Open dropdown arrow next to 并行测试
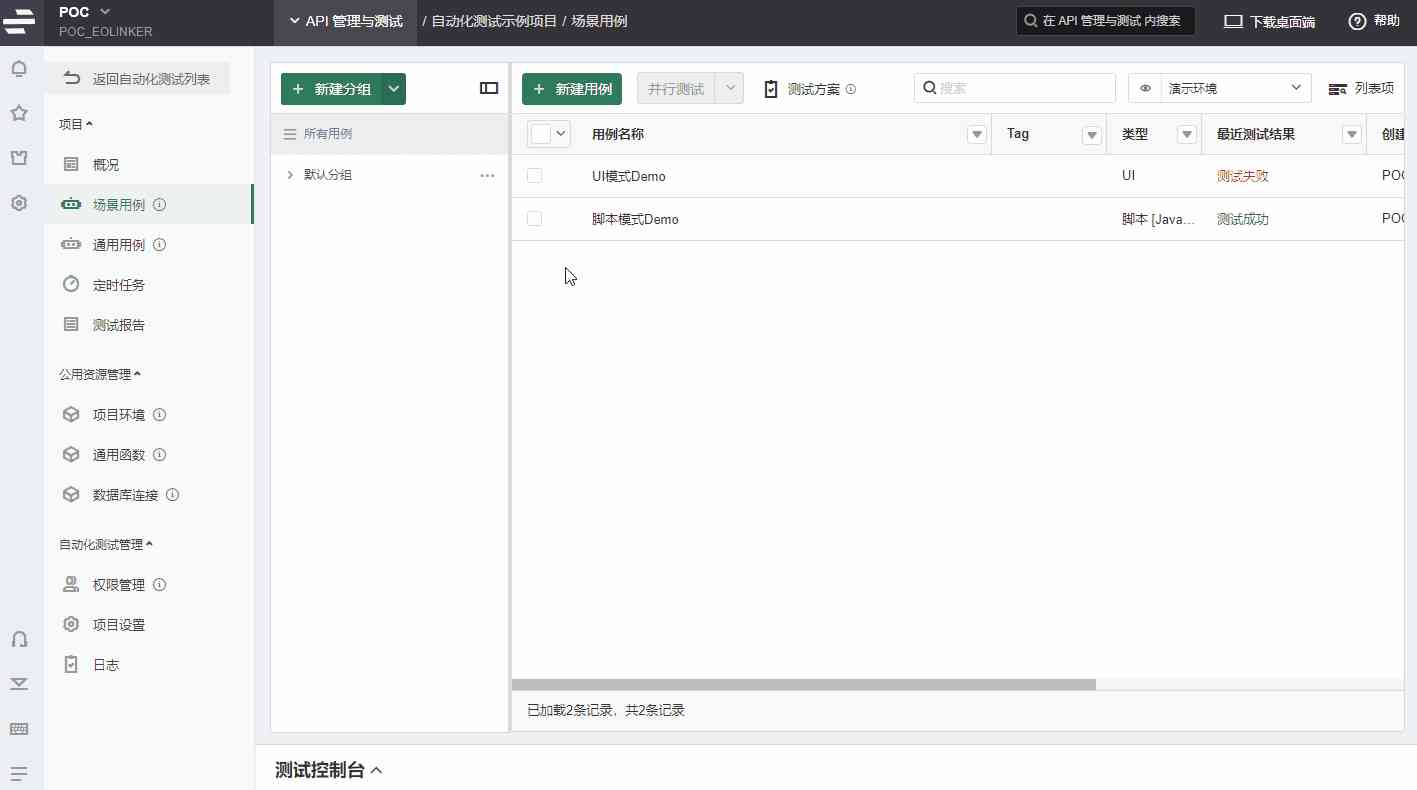1417x790 pixels. click(730, 88)
